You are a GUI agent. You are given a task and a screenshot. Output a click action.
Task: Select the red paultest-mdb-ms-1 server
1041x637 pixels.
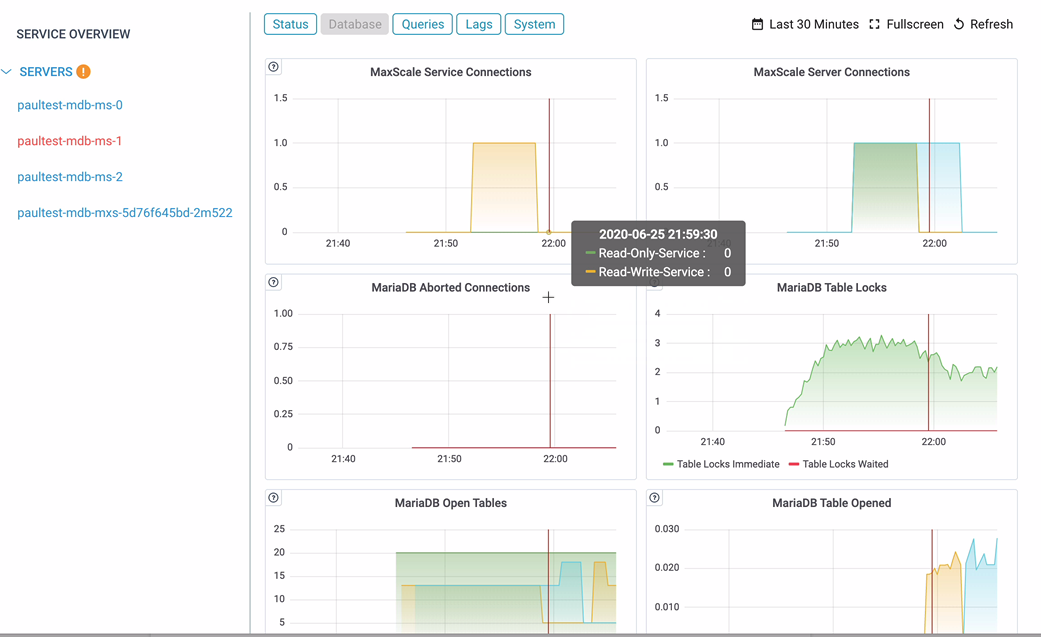70,141
